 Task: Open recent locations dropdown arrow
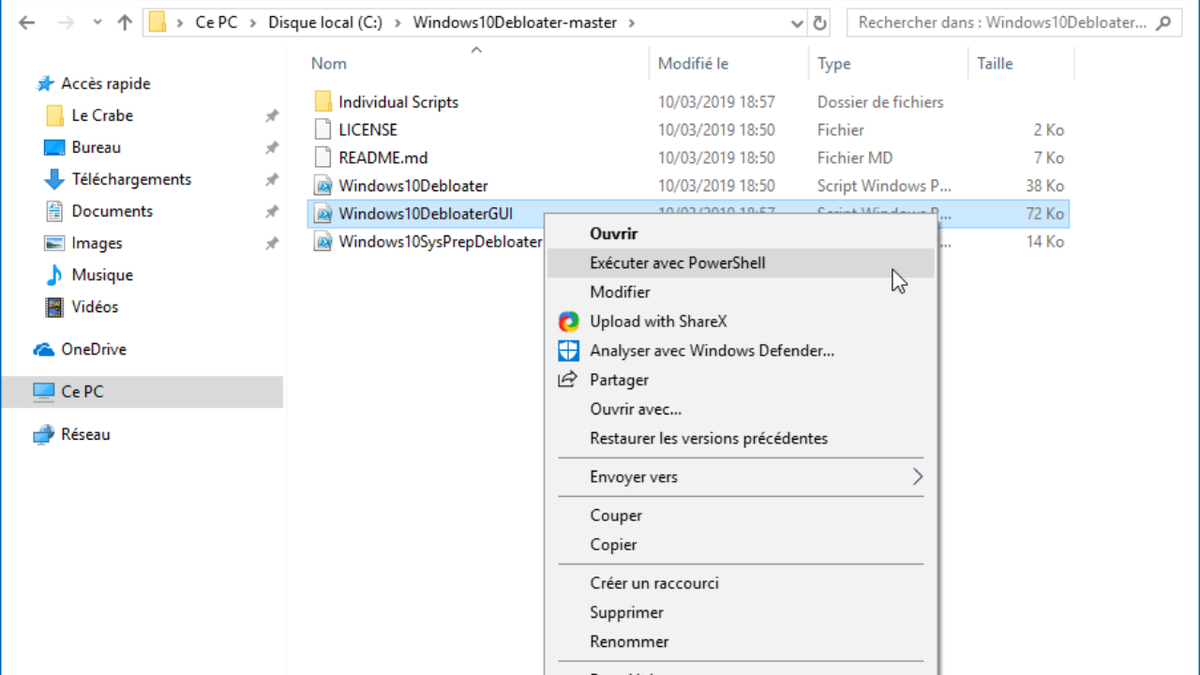(95, 23)
